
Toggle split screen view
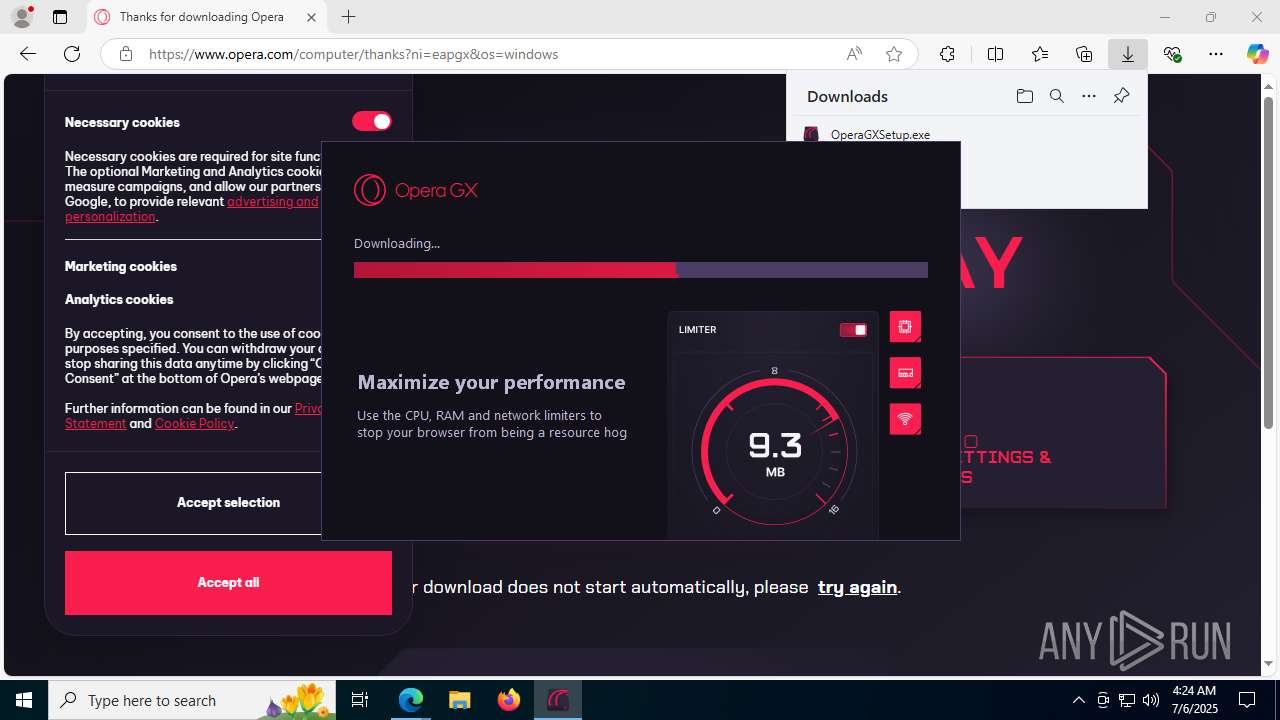(995, 54)
